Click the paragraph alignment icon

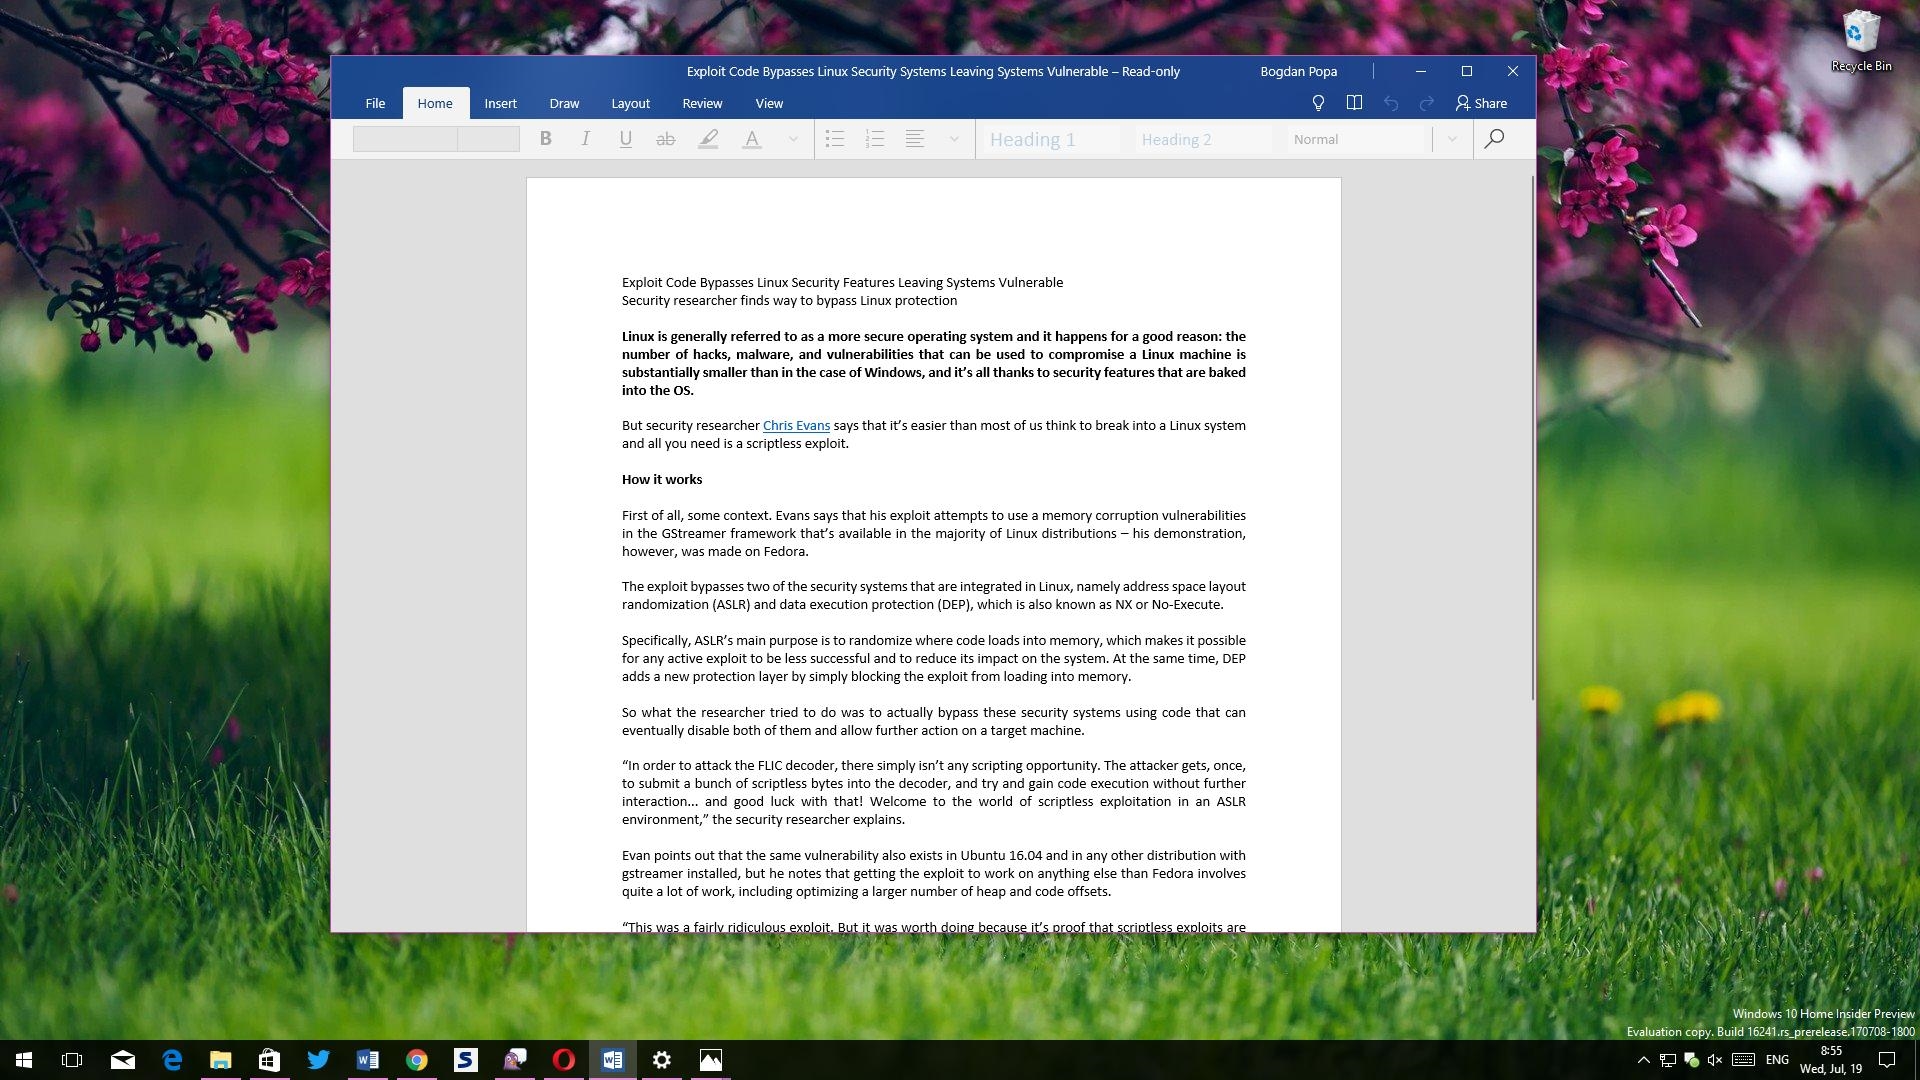coord(914,139)
